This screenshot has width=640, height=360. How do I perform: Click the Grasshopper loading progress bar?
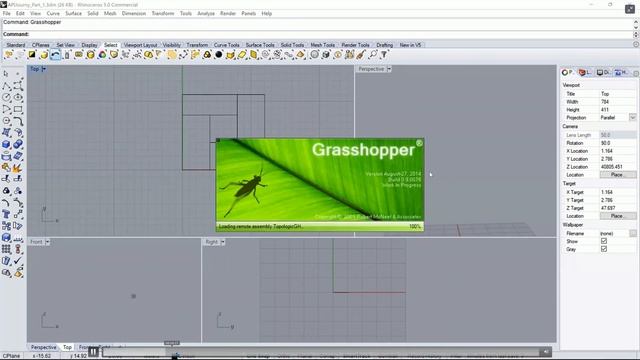[x=320, y=227]
